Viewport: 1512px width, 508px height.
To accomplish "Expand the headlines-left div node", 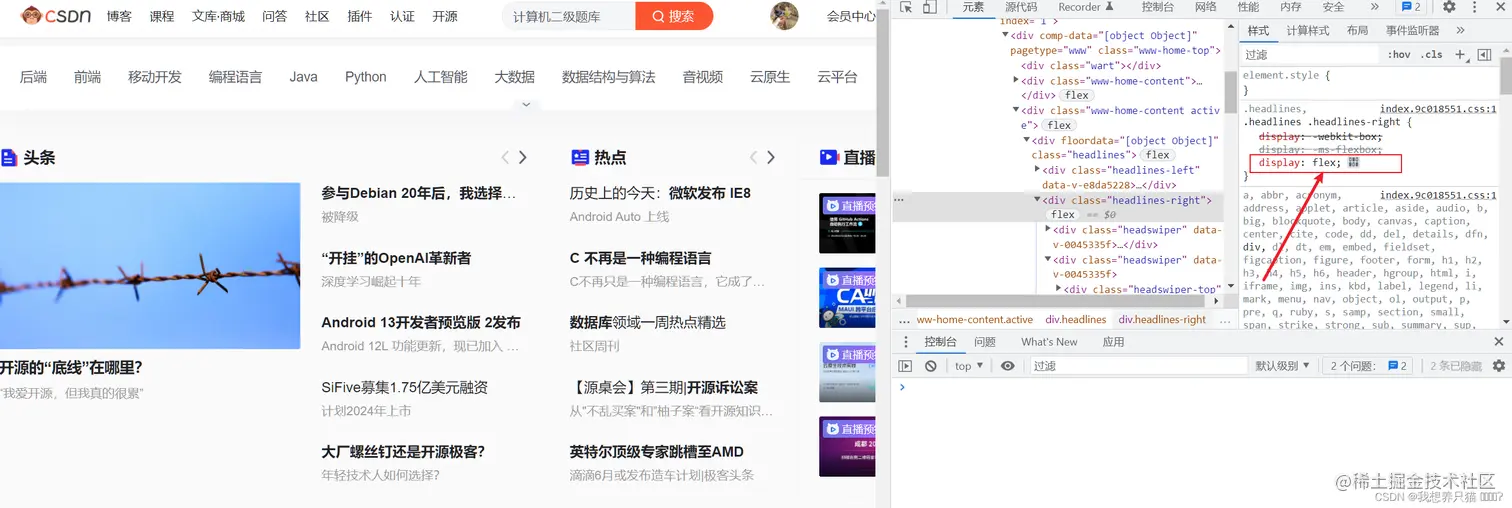I will click(x=1037, y=170).
